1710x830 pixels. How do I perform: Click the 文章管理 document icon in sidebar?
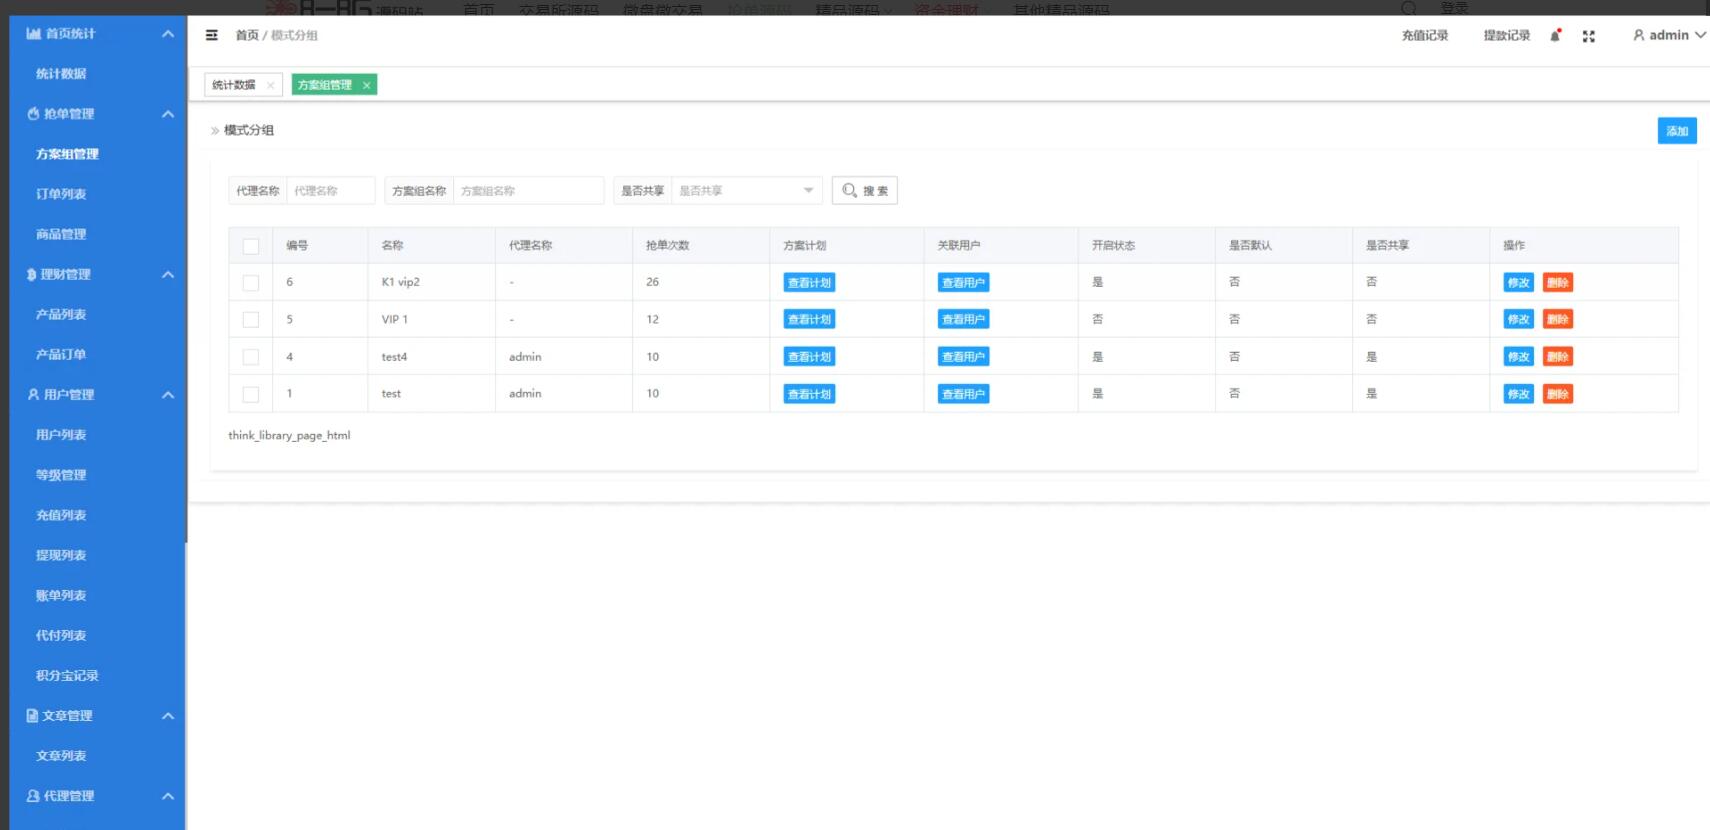click(32, 716)
